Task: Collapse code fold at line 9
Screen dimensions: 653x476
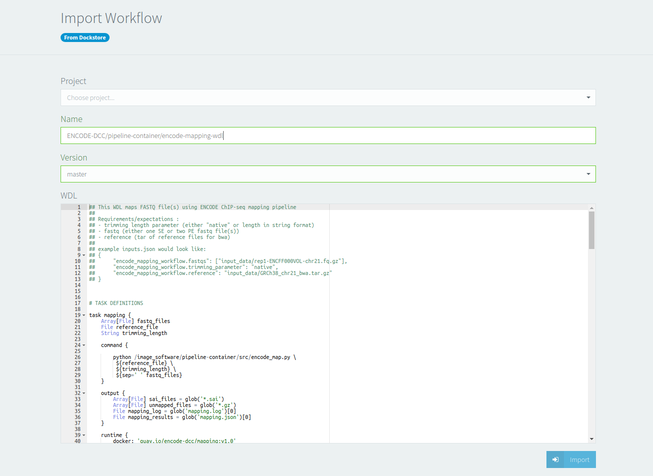Action: point(84,255)
